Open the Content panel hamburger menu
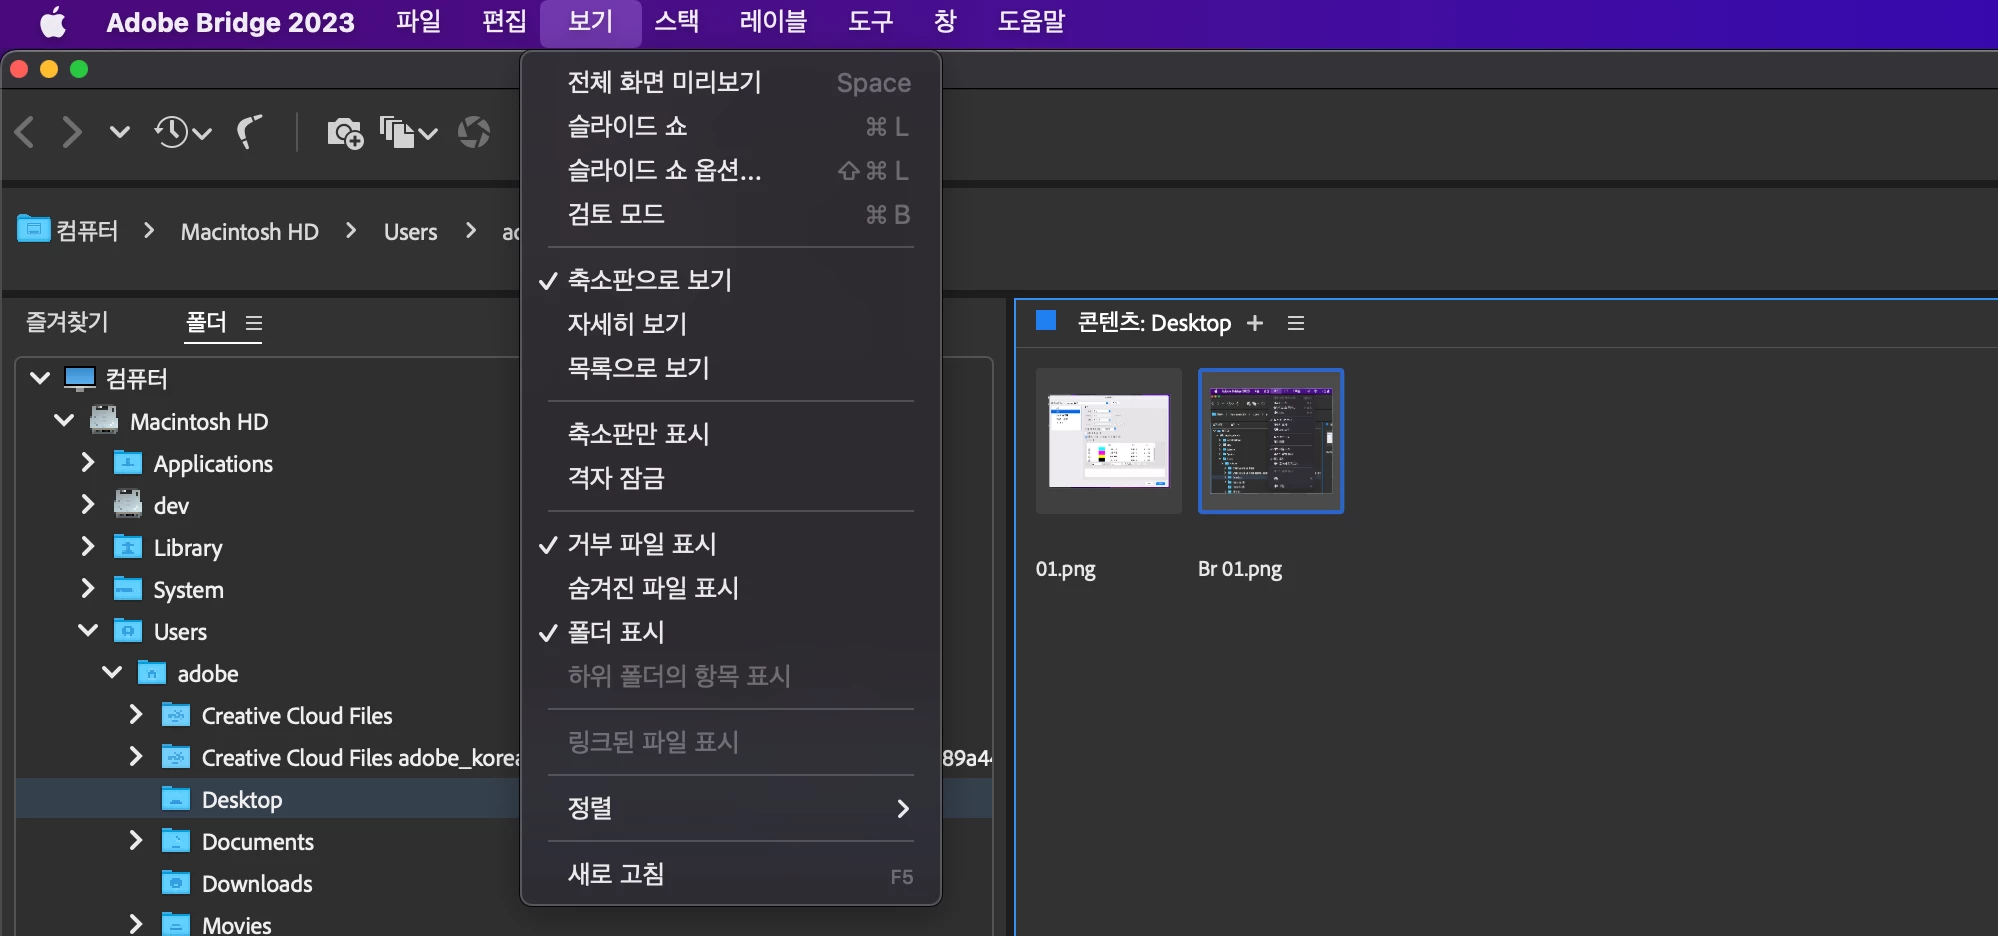Screen dimensions: 1998x936 1296,323
